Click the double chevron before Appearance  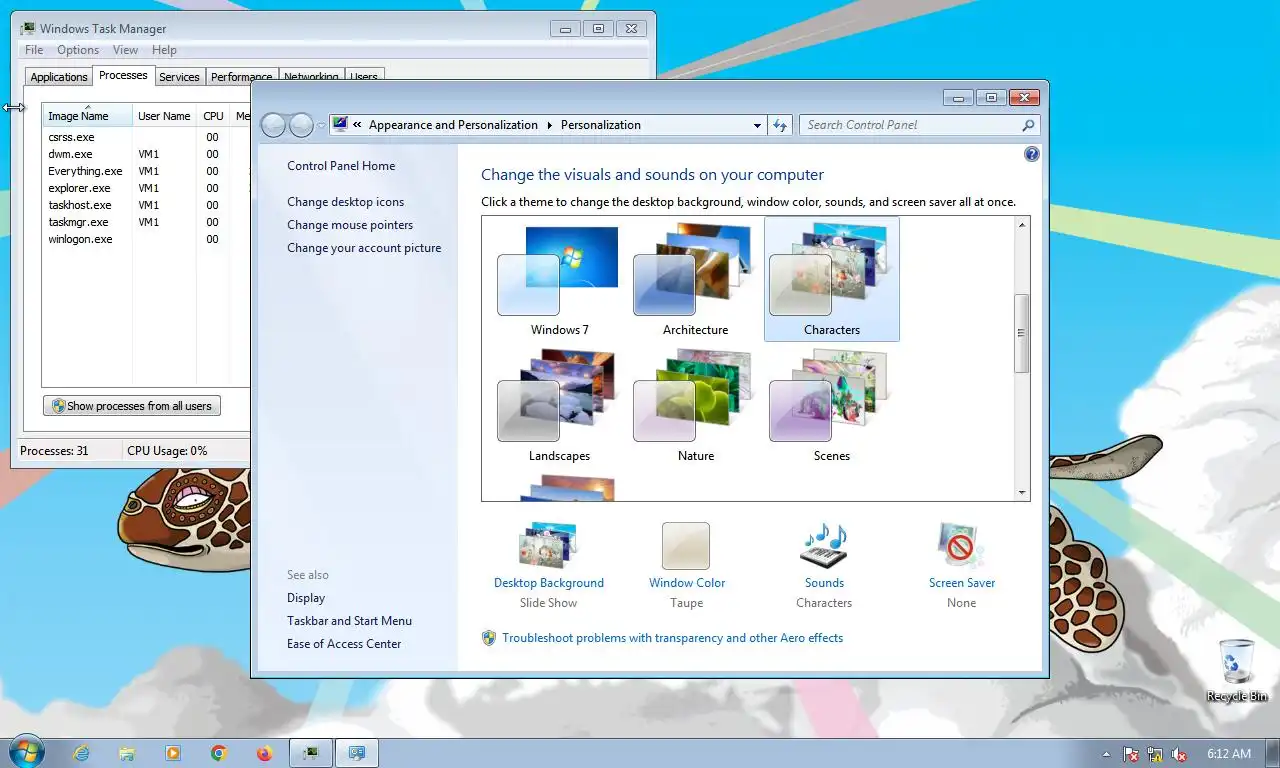pos(357,125)
